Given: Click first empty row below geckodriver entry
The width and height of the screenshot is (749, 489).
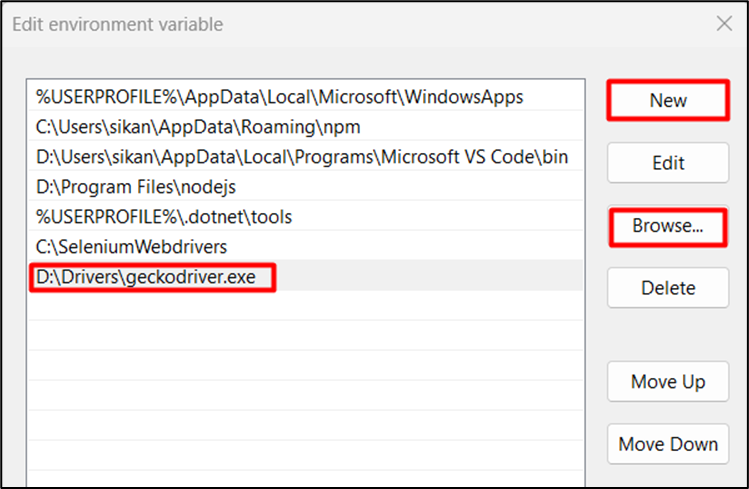Looking at the screenshot, I should tap(300, 306).
